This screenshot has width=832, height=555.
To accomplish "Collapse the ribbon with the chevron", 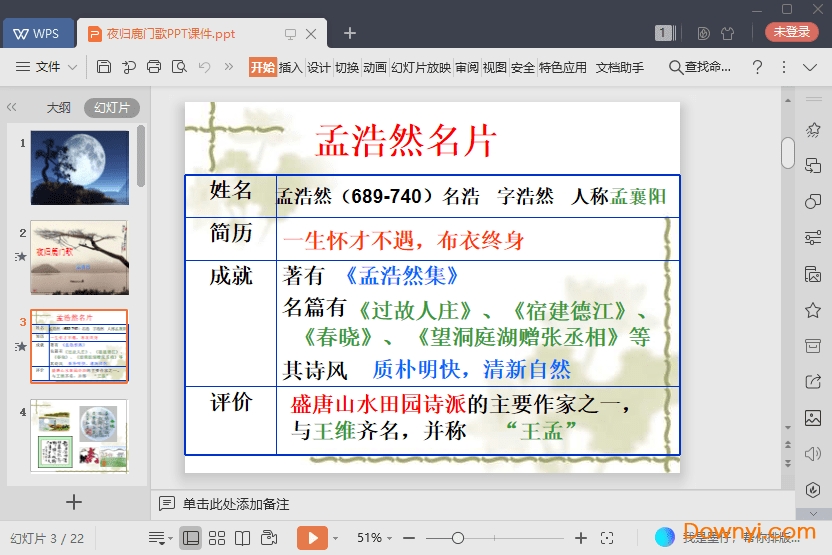I will point(810,67).
